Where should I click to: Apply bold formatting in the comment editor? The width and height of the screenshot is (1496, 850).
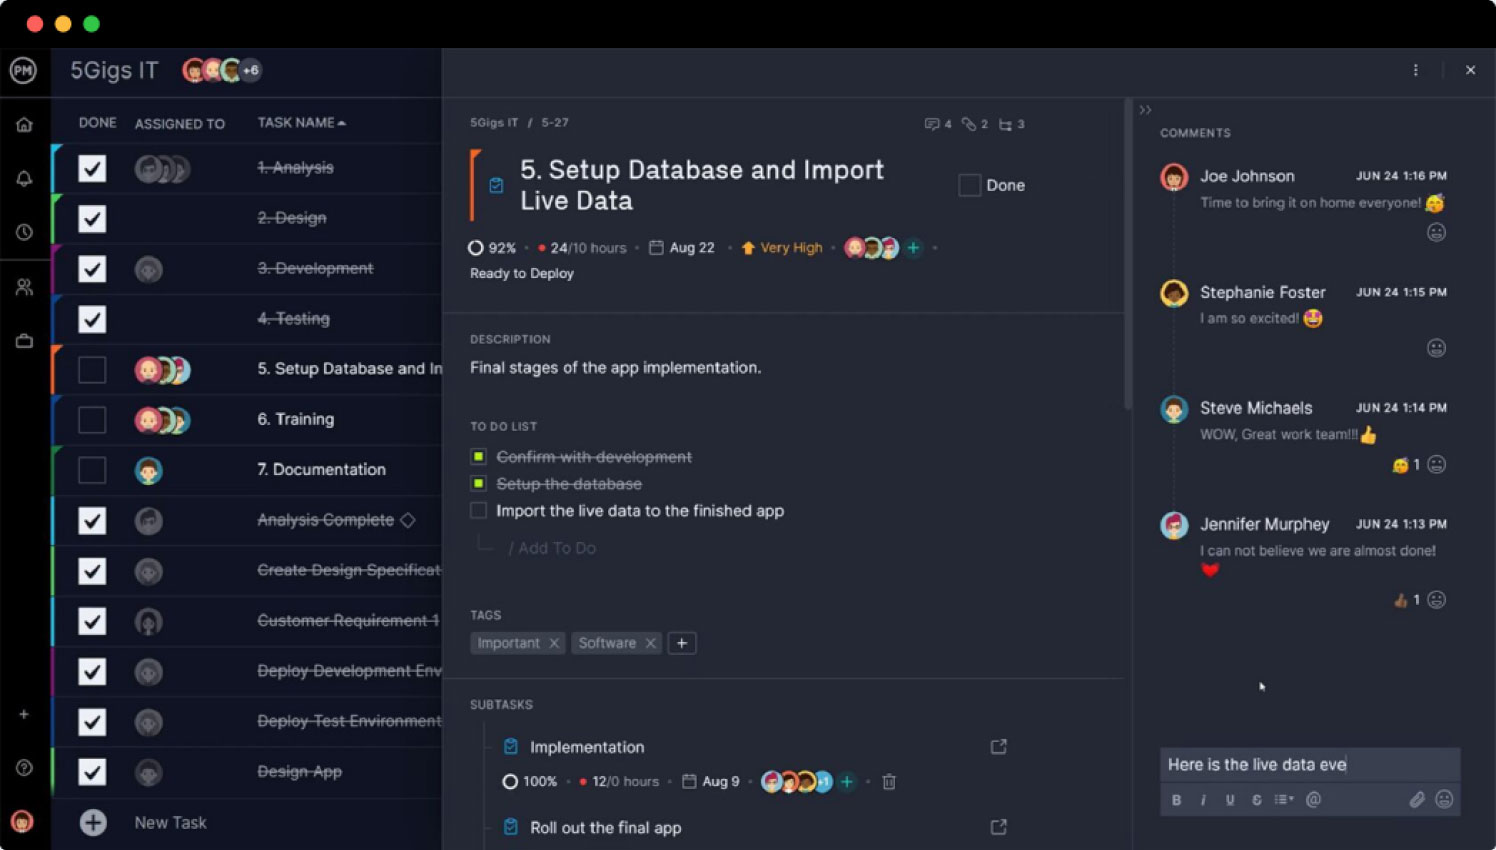point(1177,800)
